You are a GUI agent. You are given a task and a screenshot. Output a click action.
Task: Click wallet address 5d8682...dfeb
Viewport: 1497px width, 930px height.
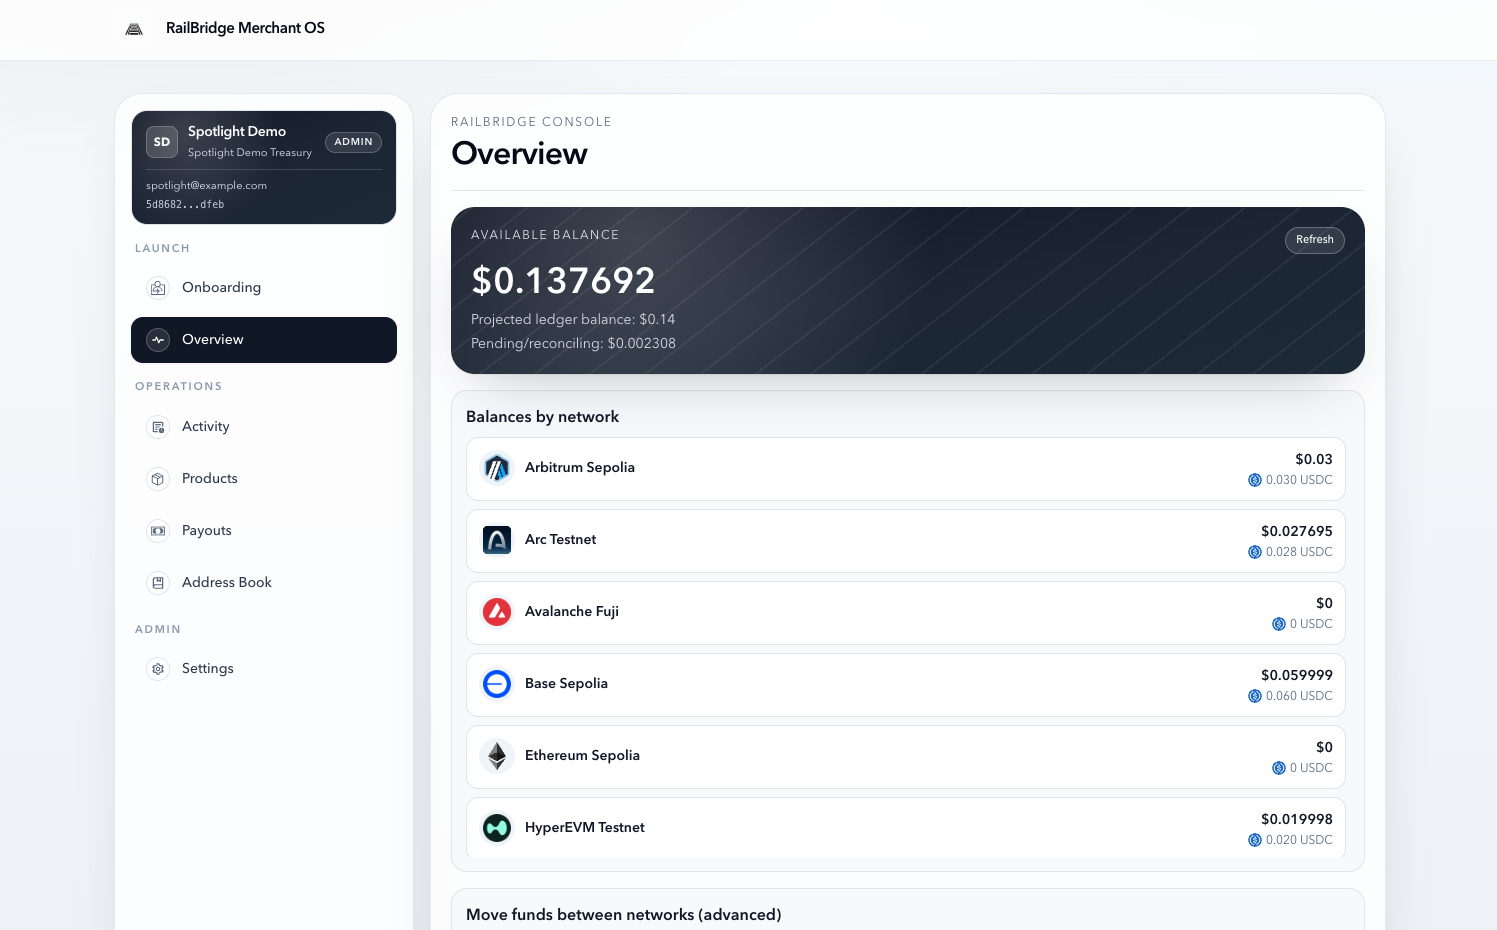(185, 205)
